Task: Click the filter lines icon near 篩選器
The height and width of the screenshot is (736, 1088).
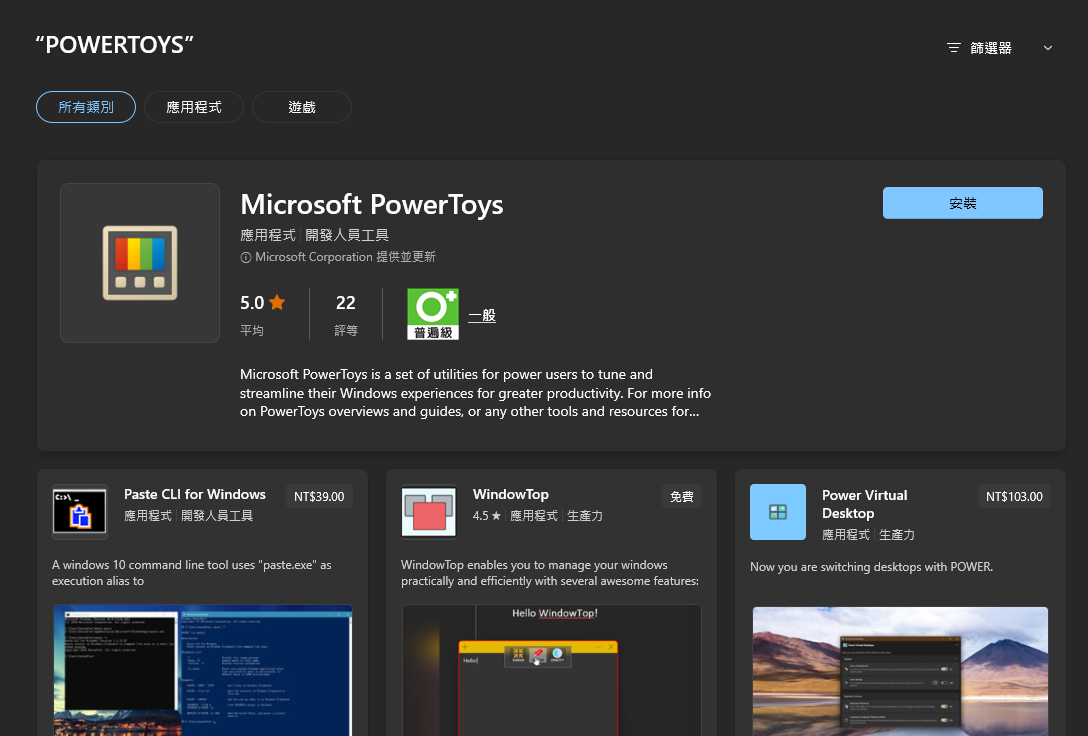Action: tap(953, 48)
